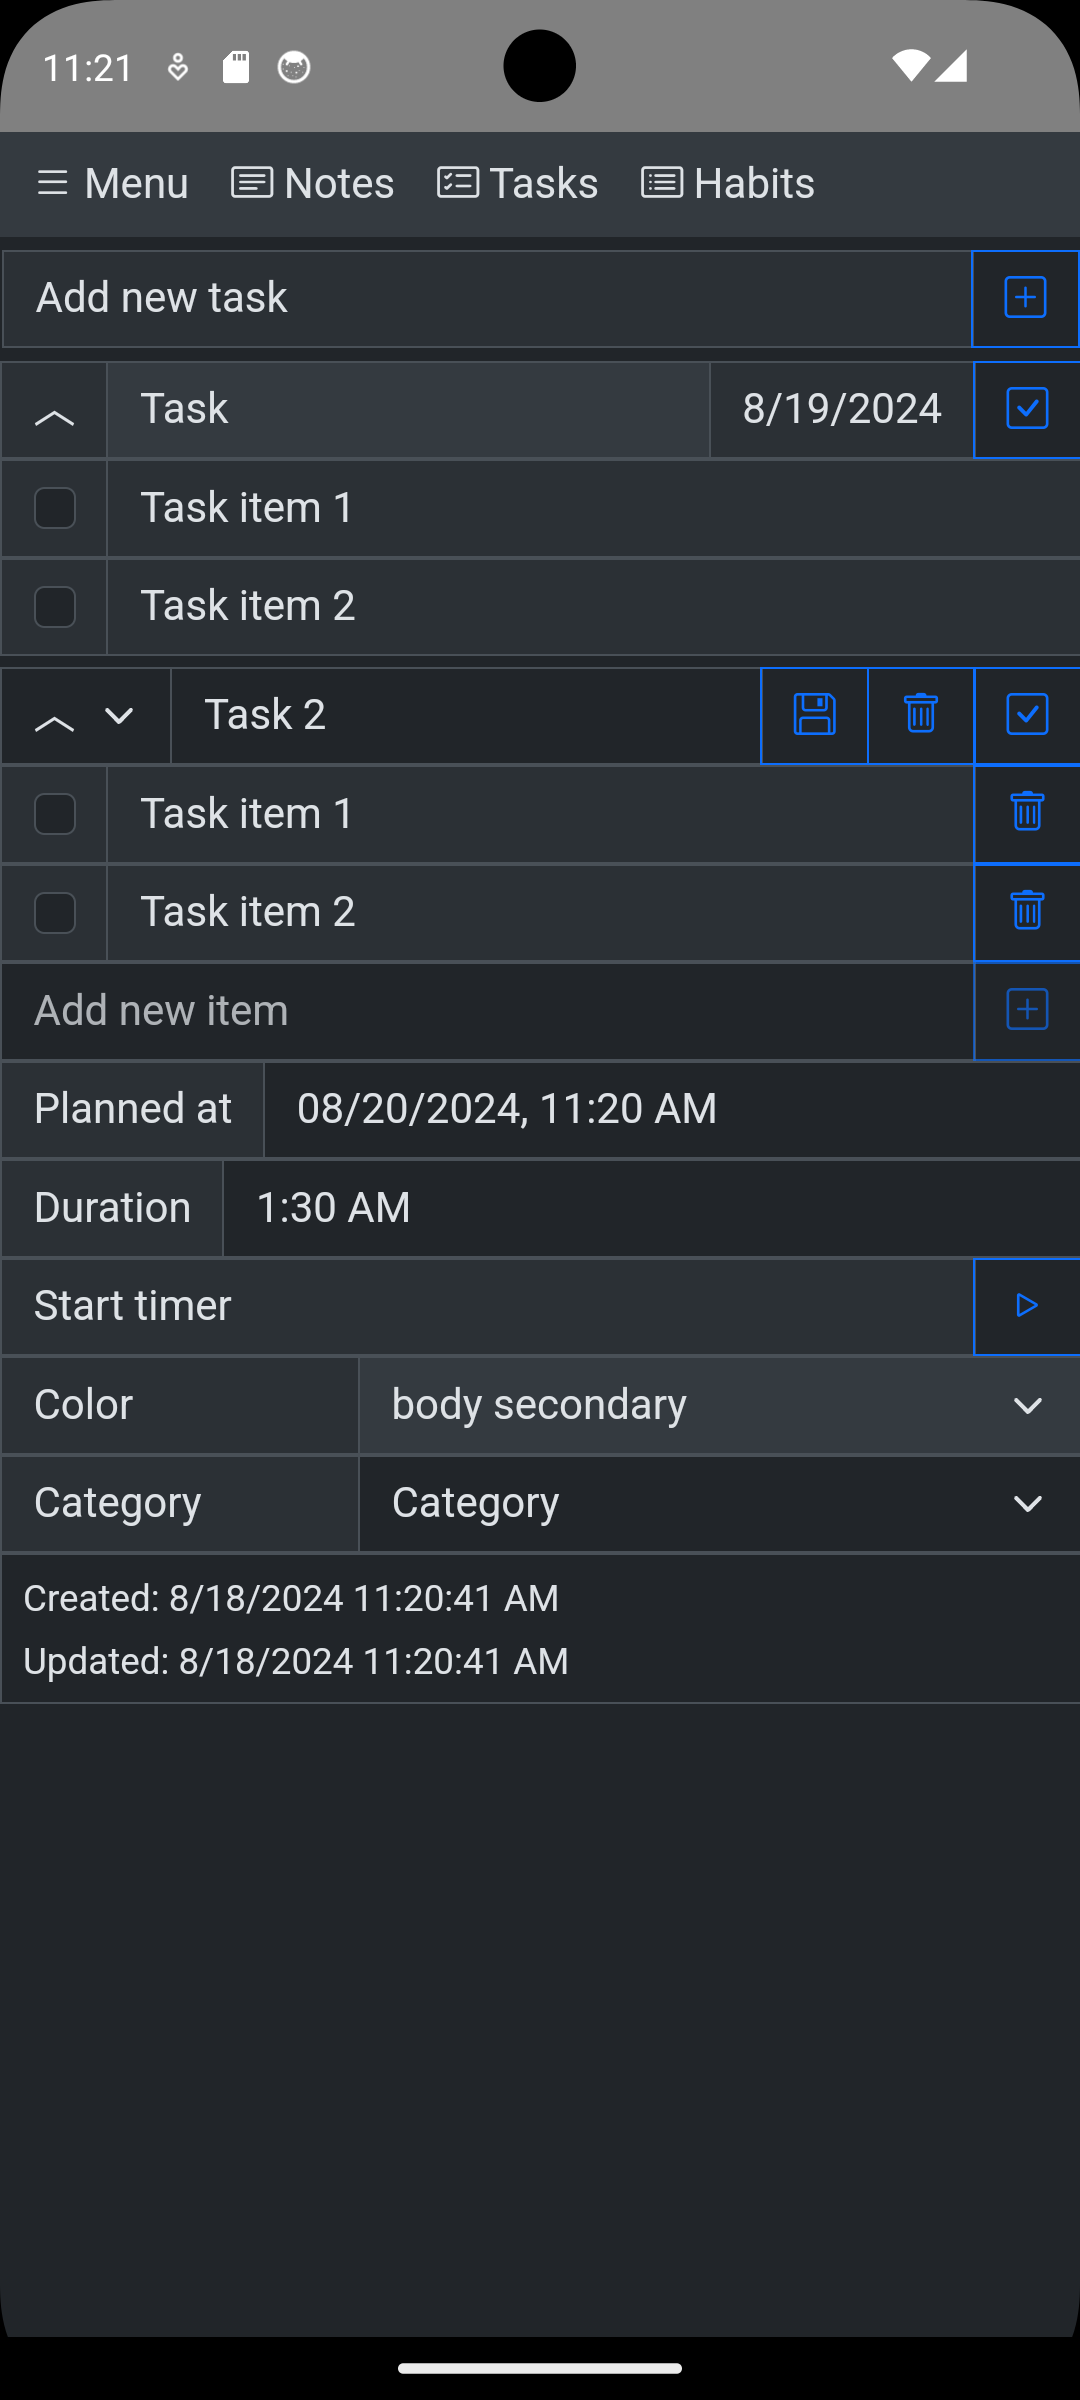The image size is (1080, 2400).
Task: Mark Task 2 complete with check icon
Action: [x=1027, y=715]
